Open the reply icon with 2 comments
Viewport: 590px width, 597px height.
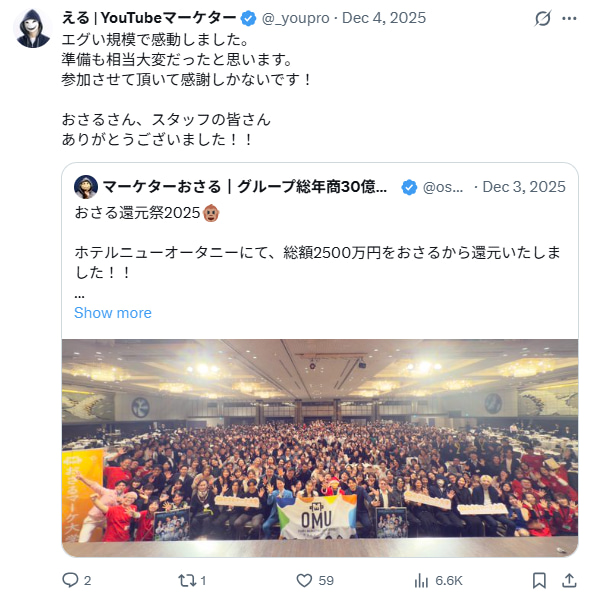pyautogui.click(x=71, y=580)
